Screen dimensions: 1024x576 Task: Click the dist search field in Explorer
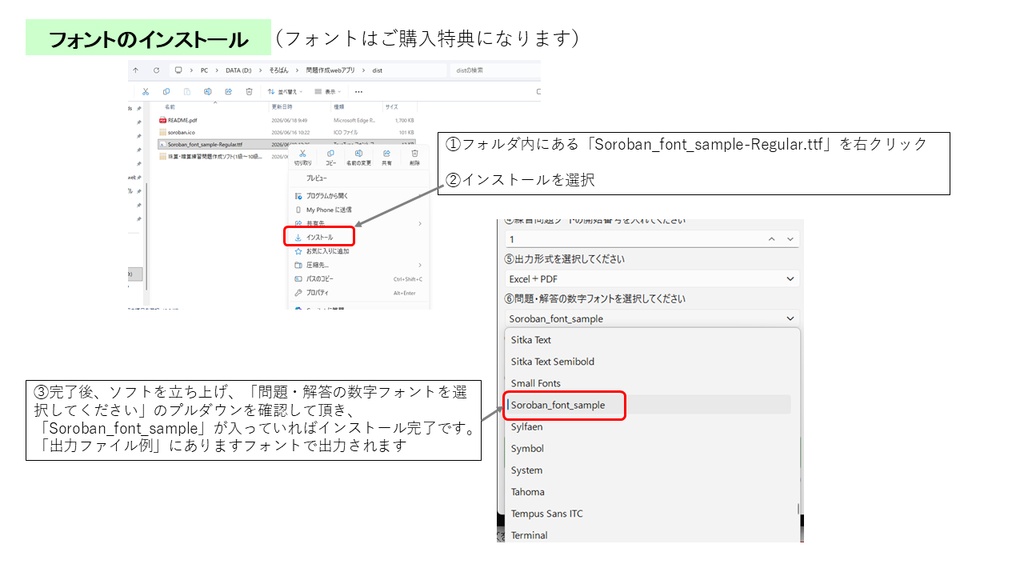click(x=493, y=70)
